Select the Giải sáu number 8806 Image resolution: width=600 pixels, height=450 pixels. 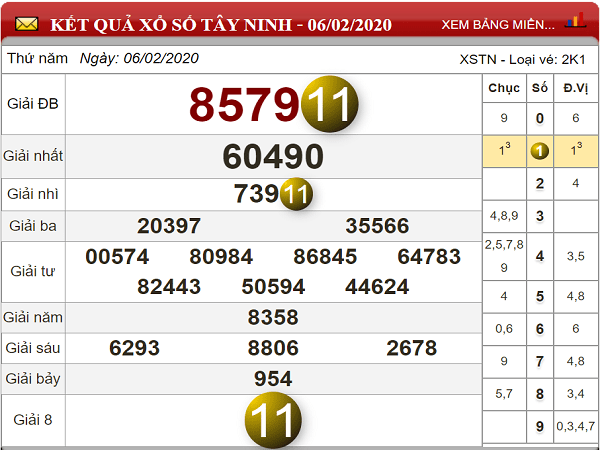[273, 348]
